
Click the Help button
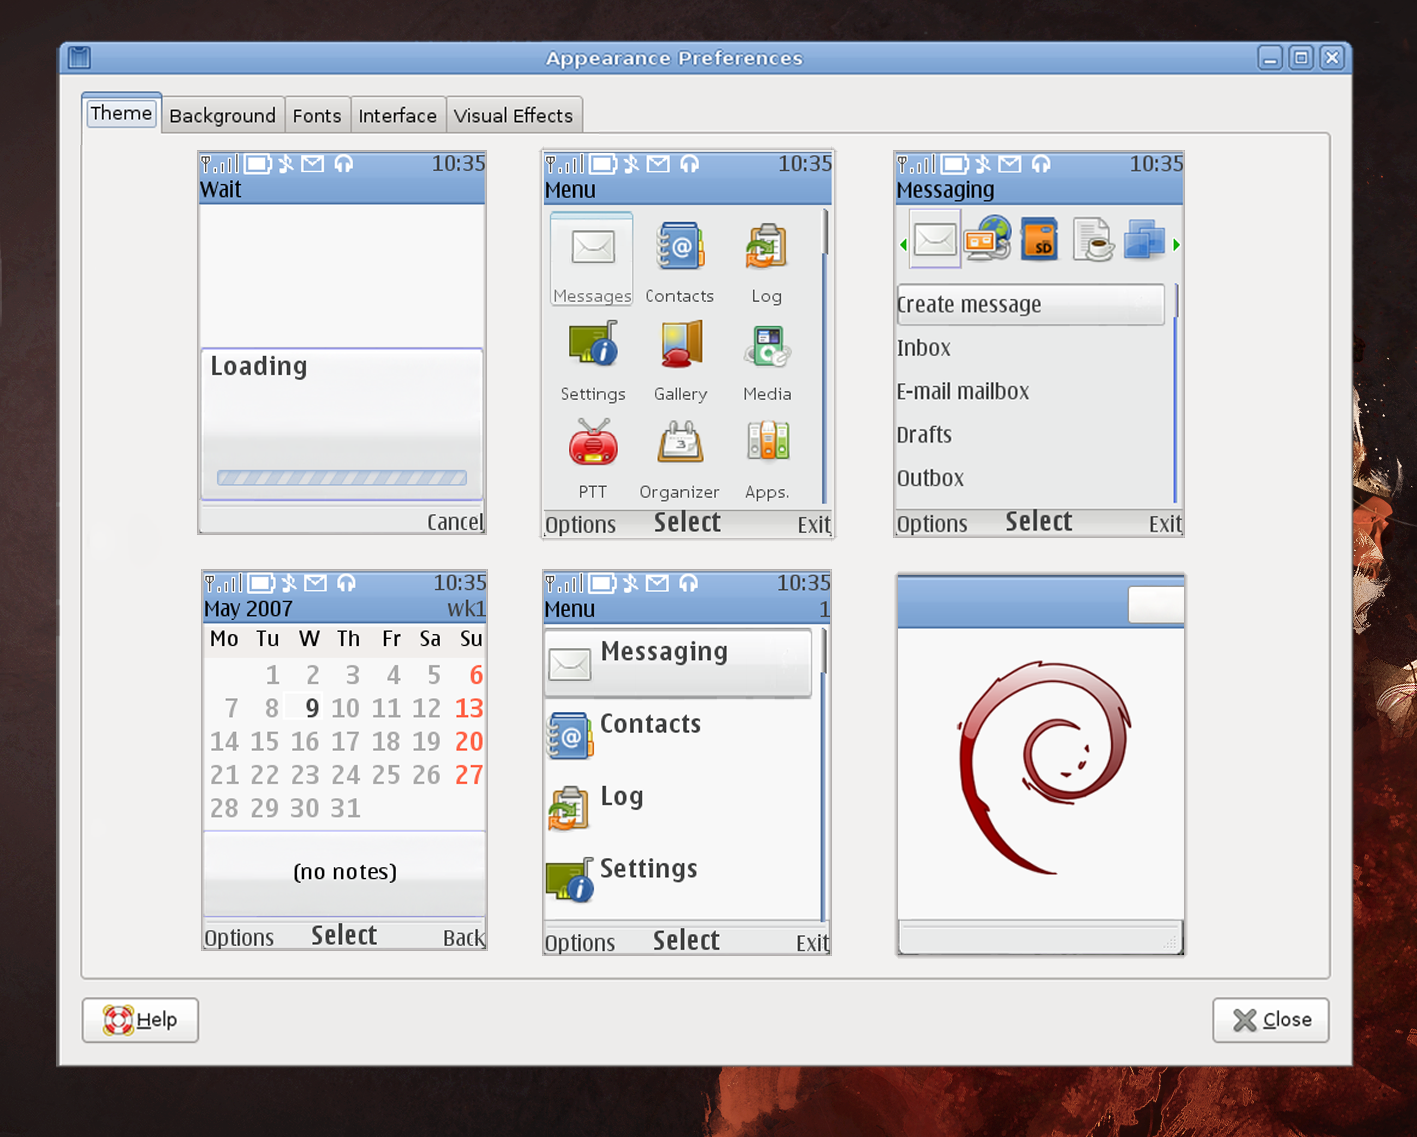139,1020
